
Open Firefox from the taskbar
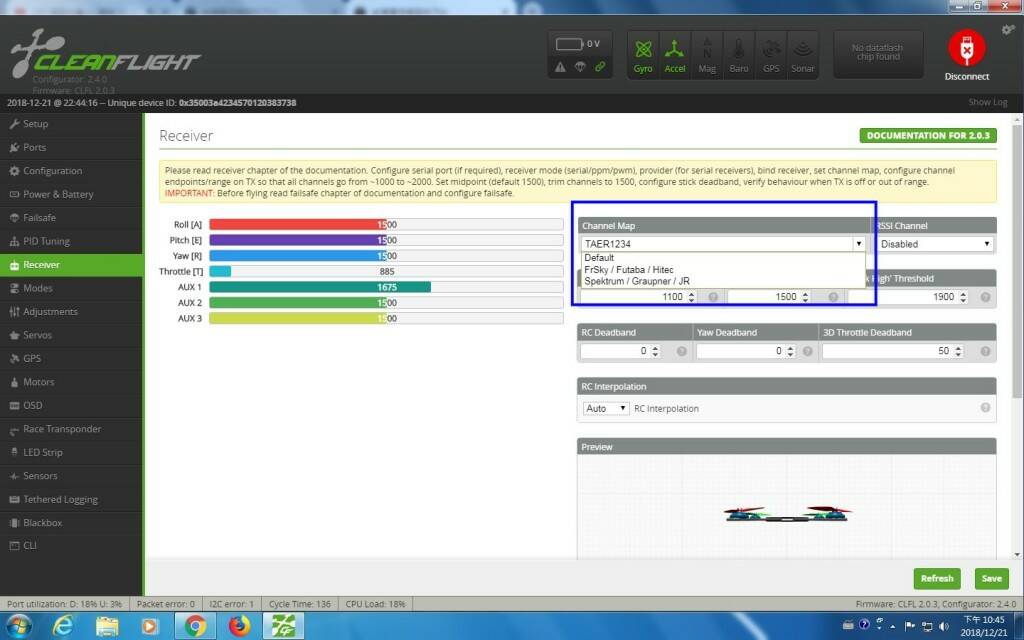(x=239, y=626)
